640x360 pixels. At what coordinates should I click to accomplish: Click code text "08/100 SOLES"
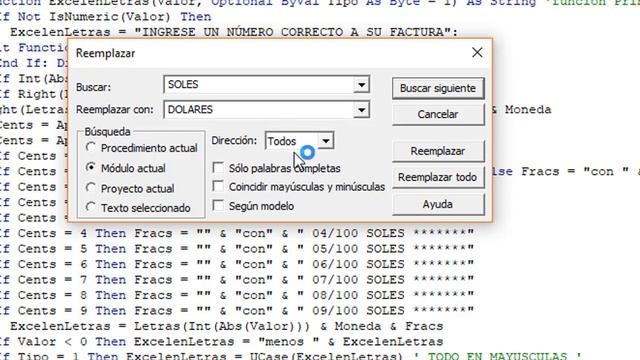coord(358,296)
